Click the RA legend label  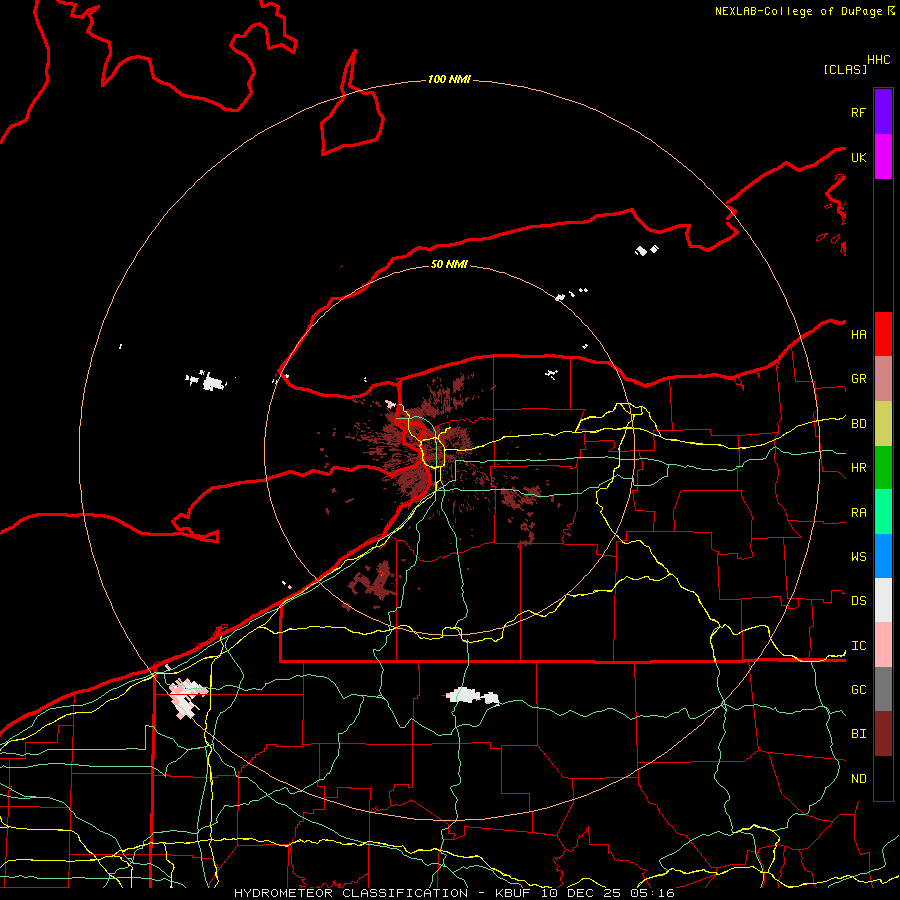(858, 513)
